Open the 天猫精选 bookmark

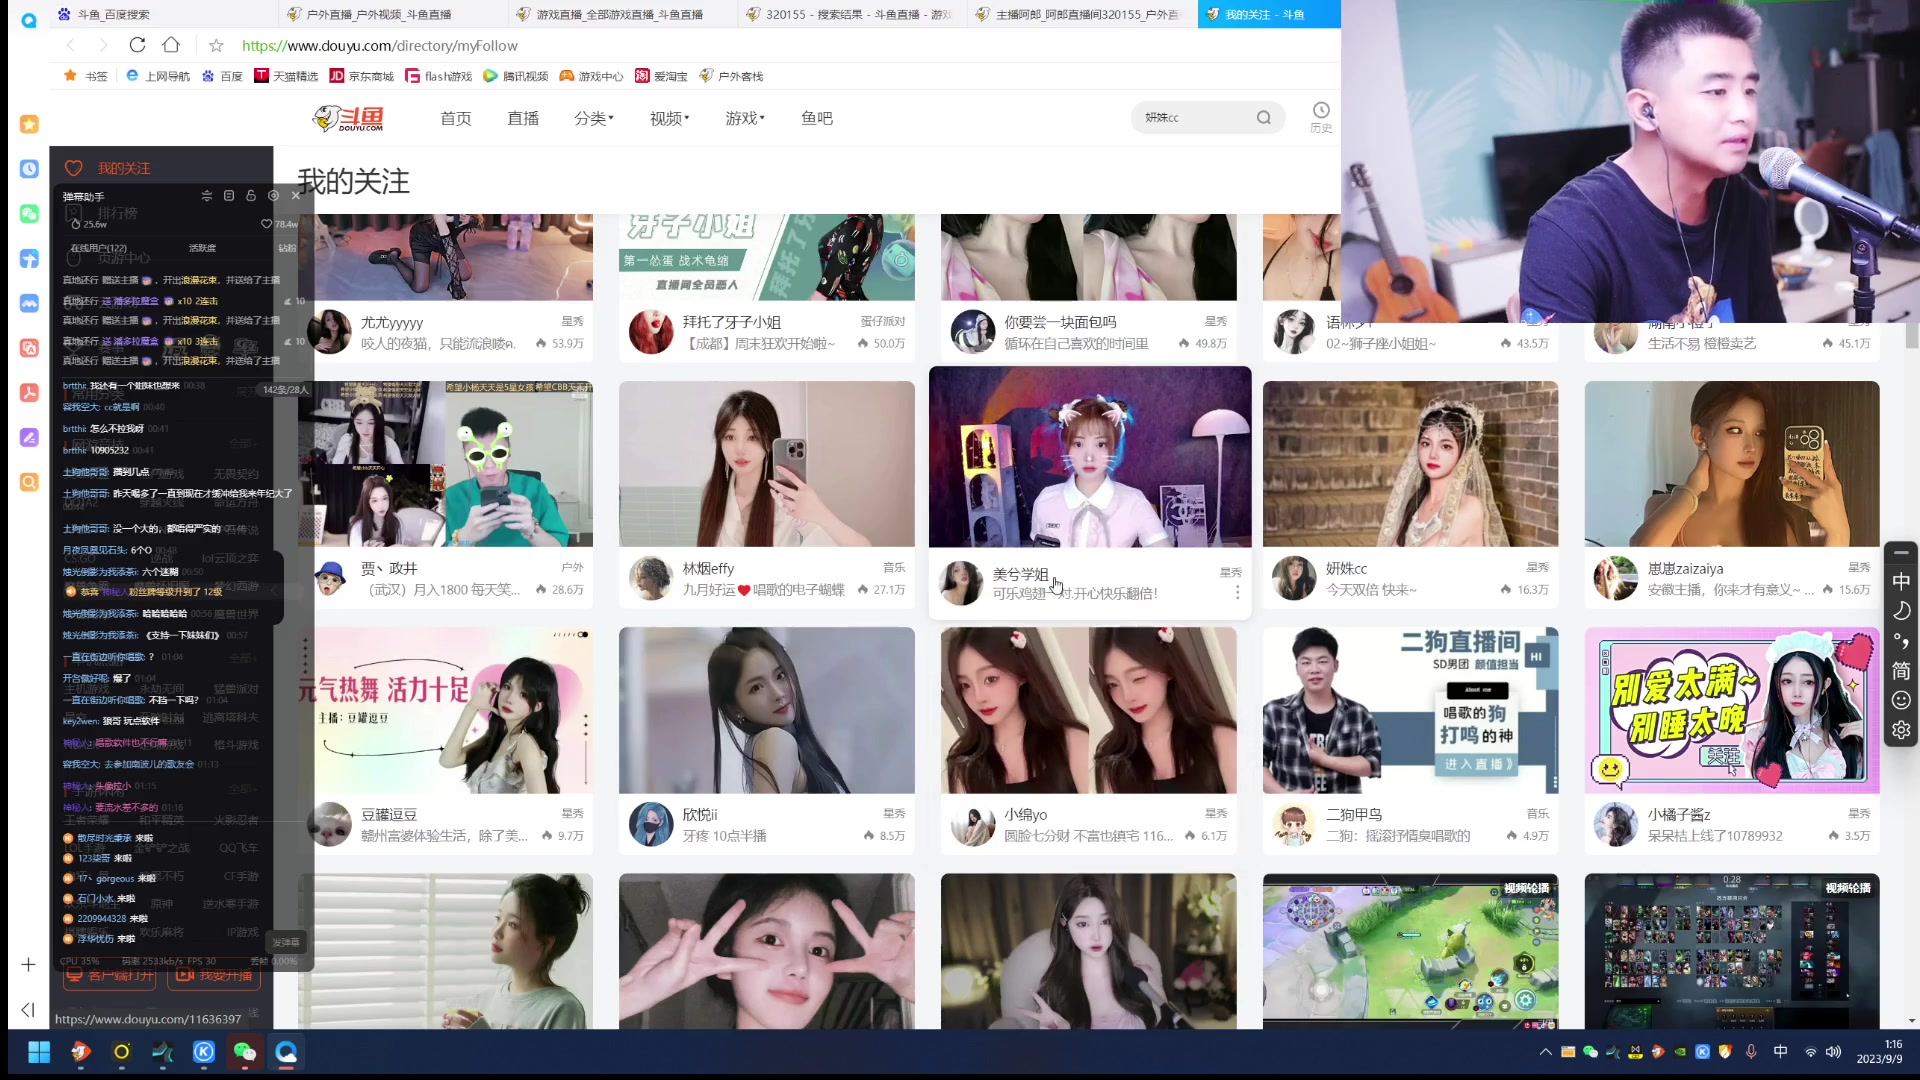286,76
